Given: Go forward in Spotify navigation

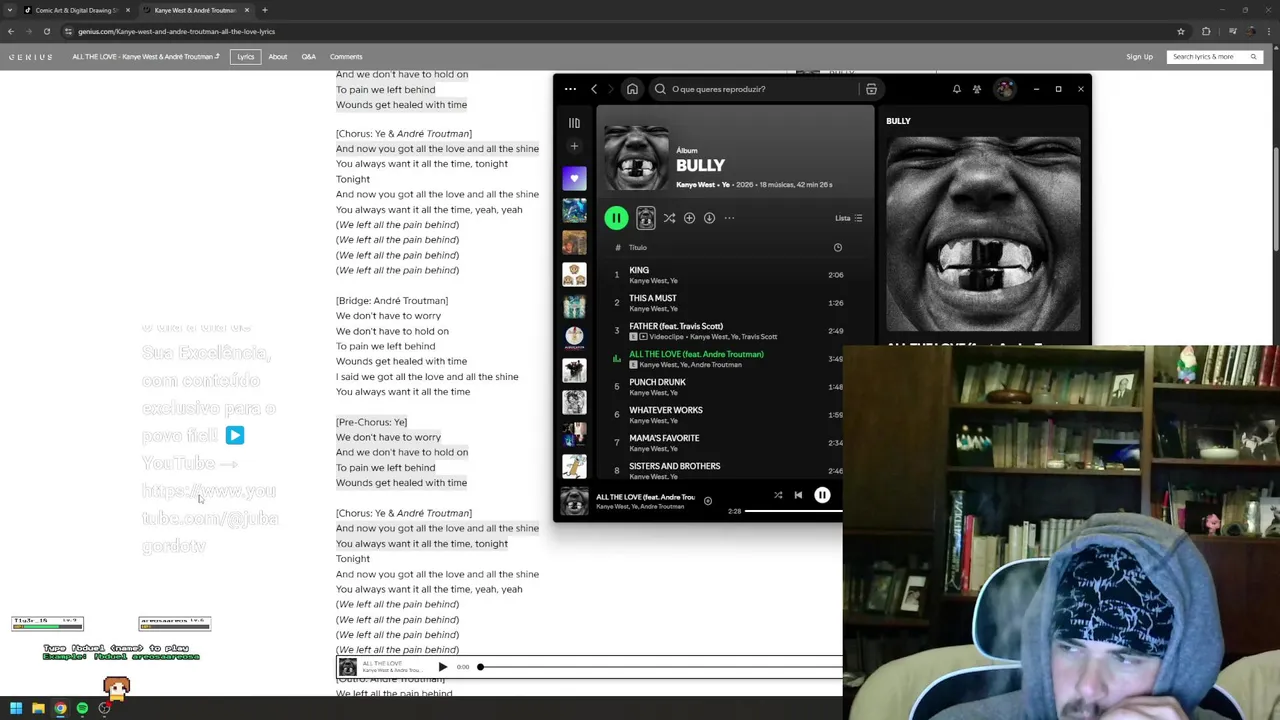Looking at the screenshot, I should coord(611,89).
